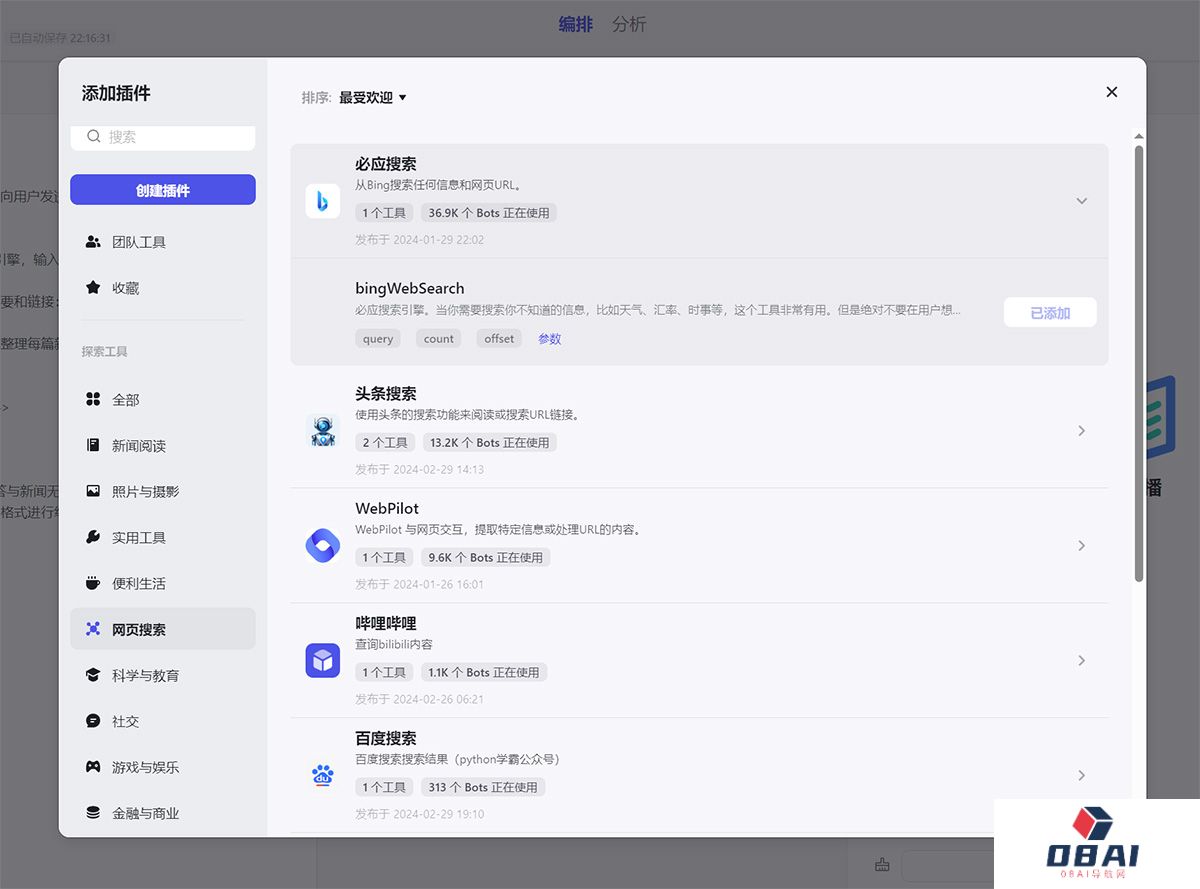Click the 头条搜索 robot plugin icon

click(322, 431)
